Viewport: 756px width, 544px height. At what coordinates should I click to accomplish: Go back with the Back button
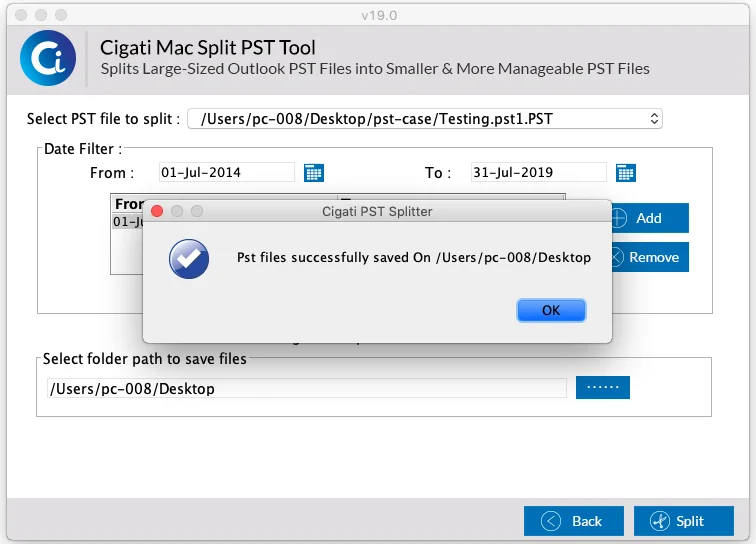coord(574,521)
